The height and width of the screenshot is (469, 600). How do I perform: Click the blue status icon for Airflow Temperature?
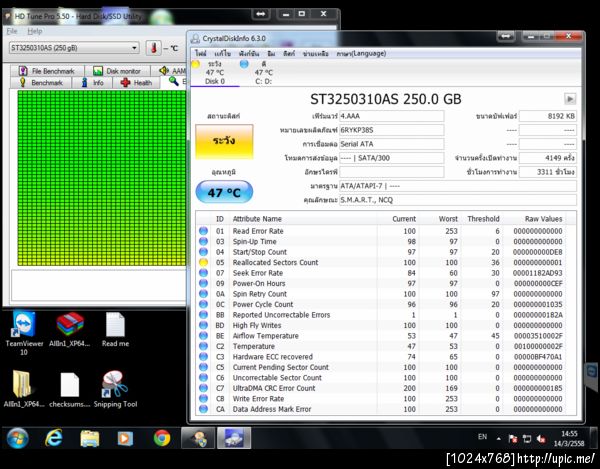point(204,336)
